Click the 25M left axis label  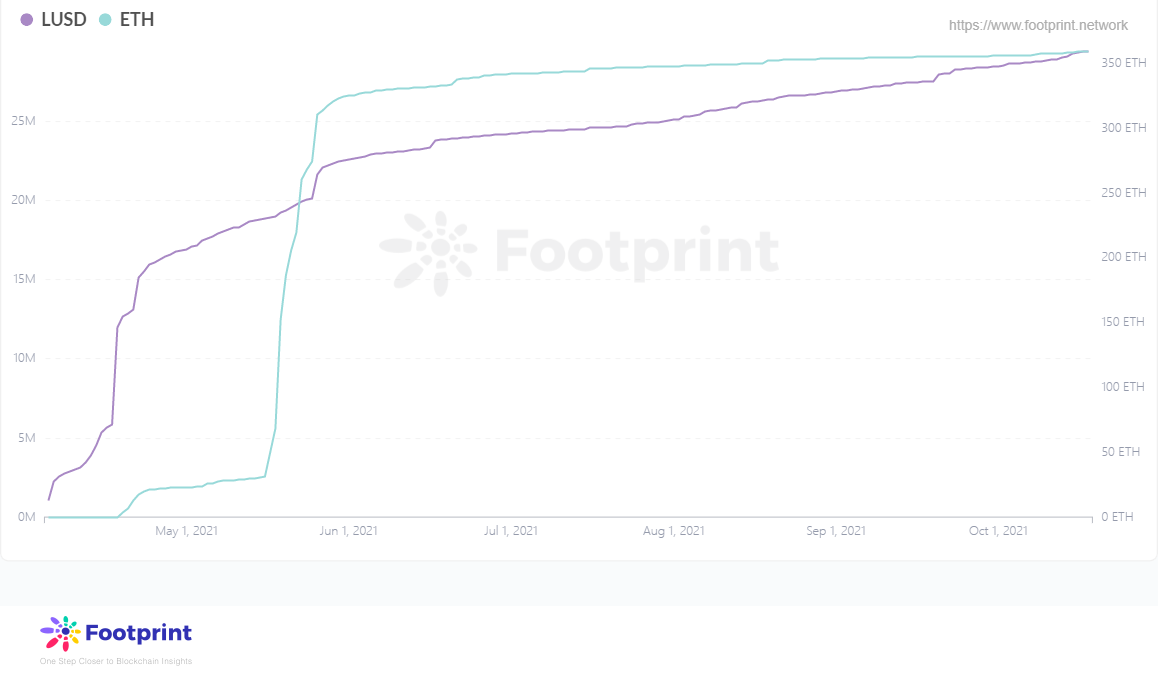(23, 120)
